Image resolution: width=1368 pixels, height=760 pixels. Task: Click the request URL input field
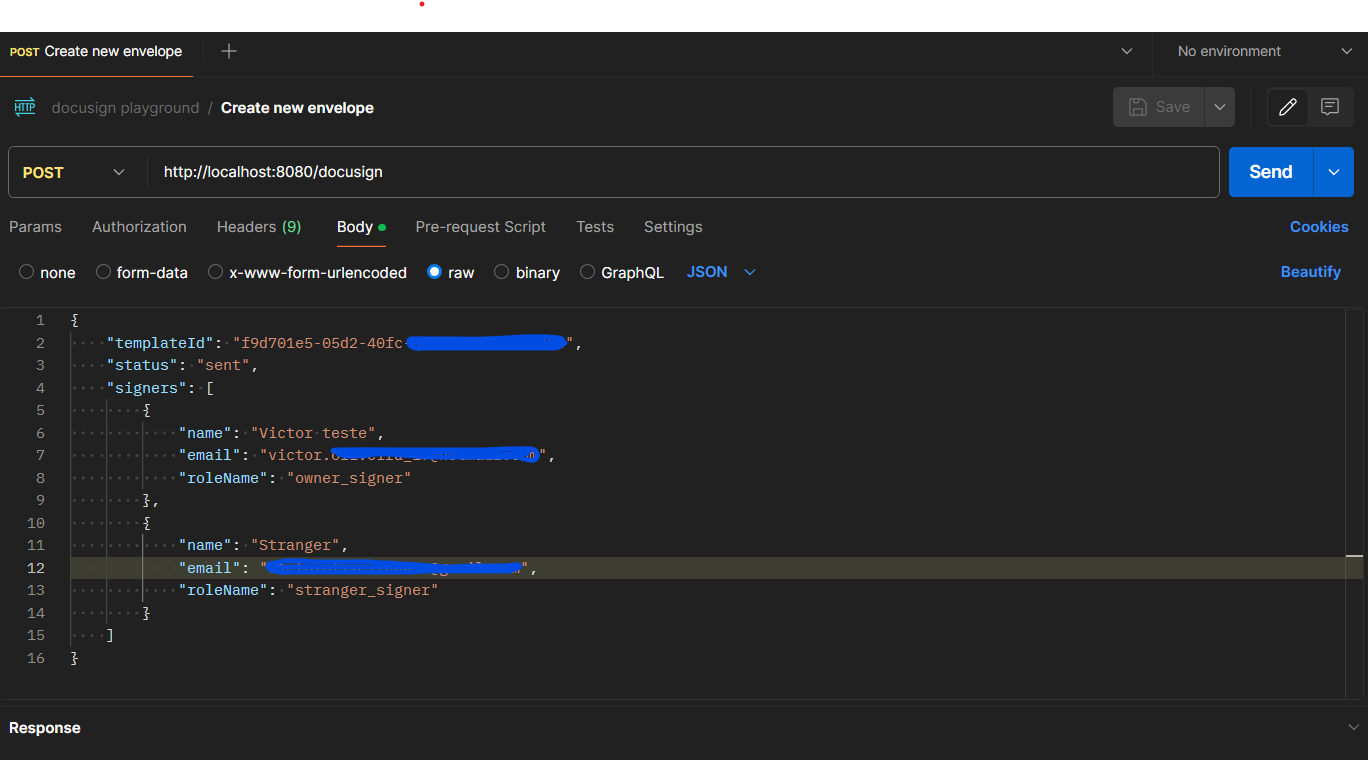point(683,172)
